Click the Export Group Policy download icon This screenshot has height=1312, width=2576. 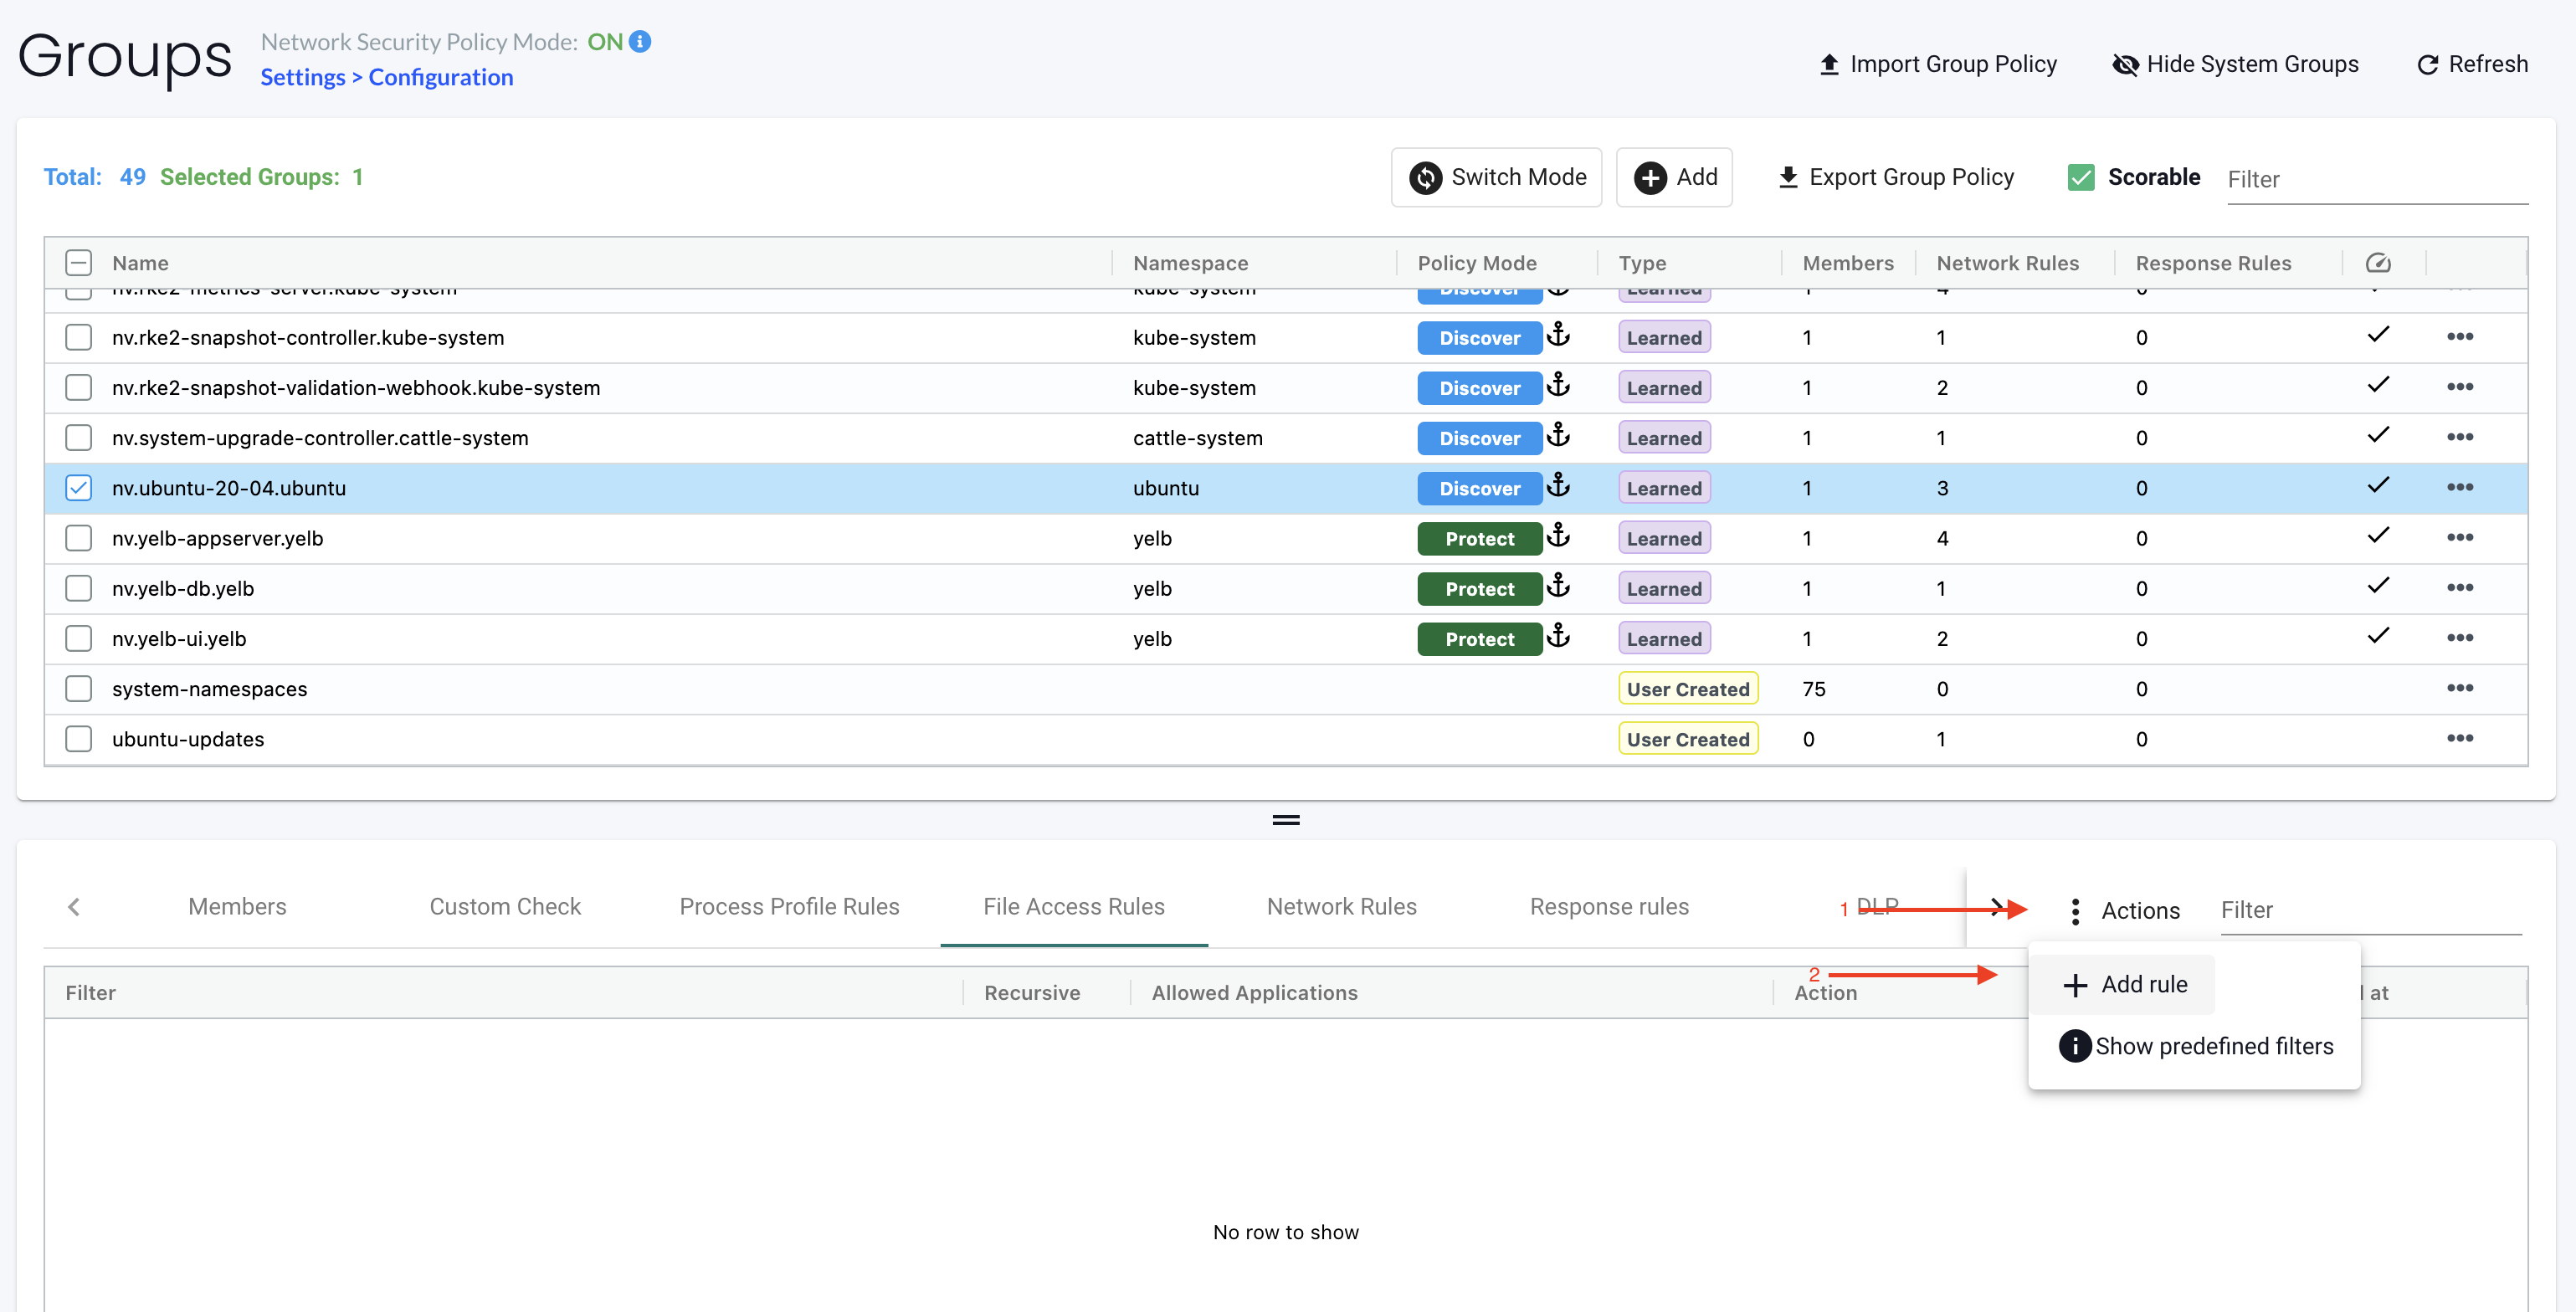[1788, 177]
